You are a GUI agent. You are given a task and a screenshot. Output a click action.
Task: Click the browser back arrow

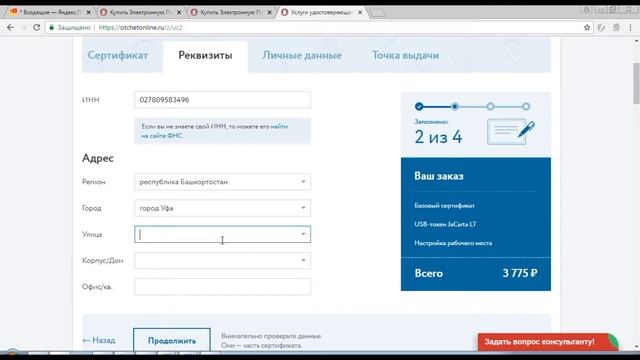[x=10, y=27]
